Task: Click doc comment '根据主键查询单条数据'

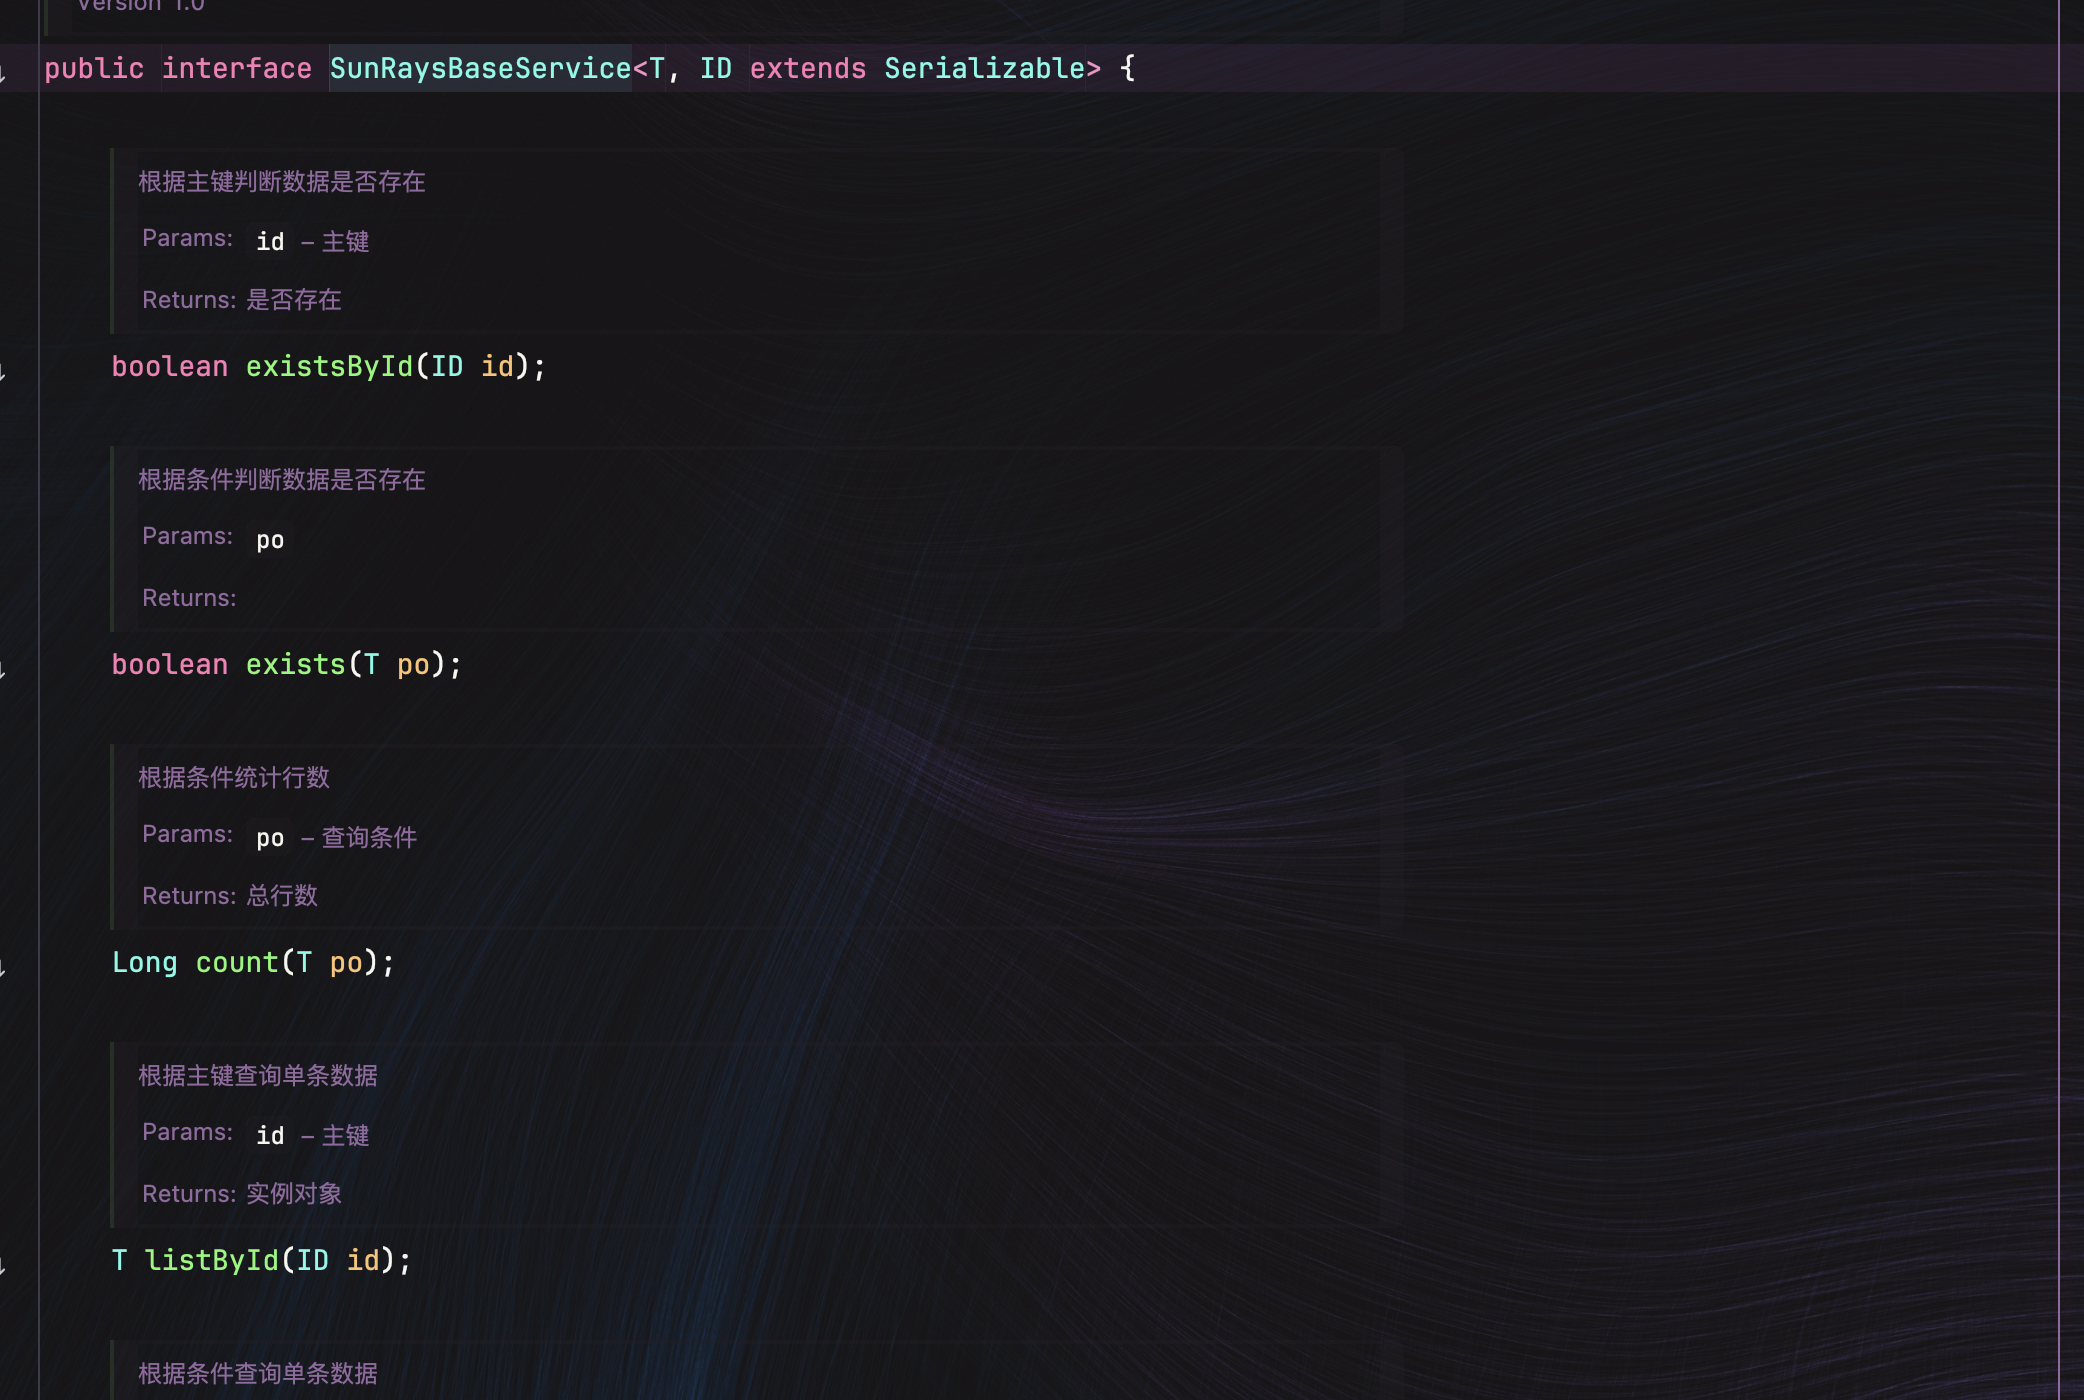Action: coord(258,1075)
